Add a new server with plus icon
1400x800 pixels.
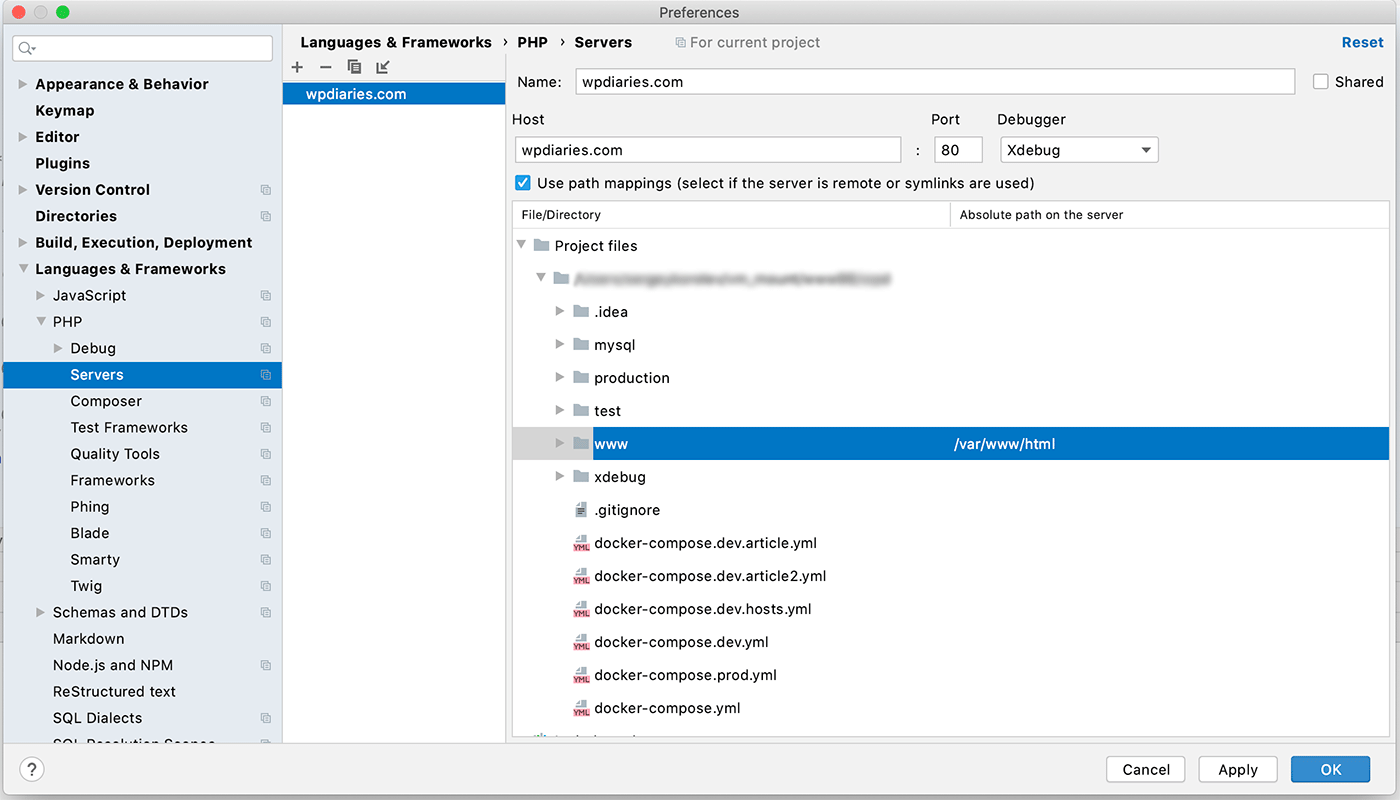tap(297, 67)
